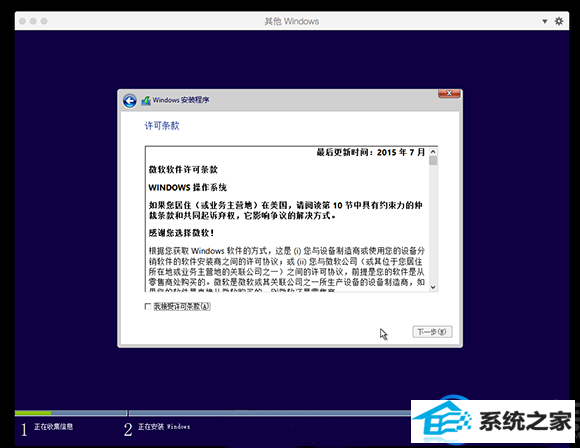Click the green zoom button of VM window
This screenshot has height=448, width=580.
point(44,21)
